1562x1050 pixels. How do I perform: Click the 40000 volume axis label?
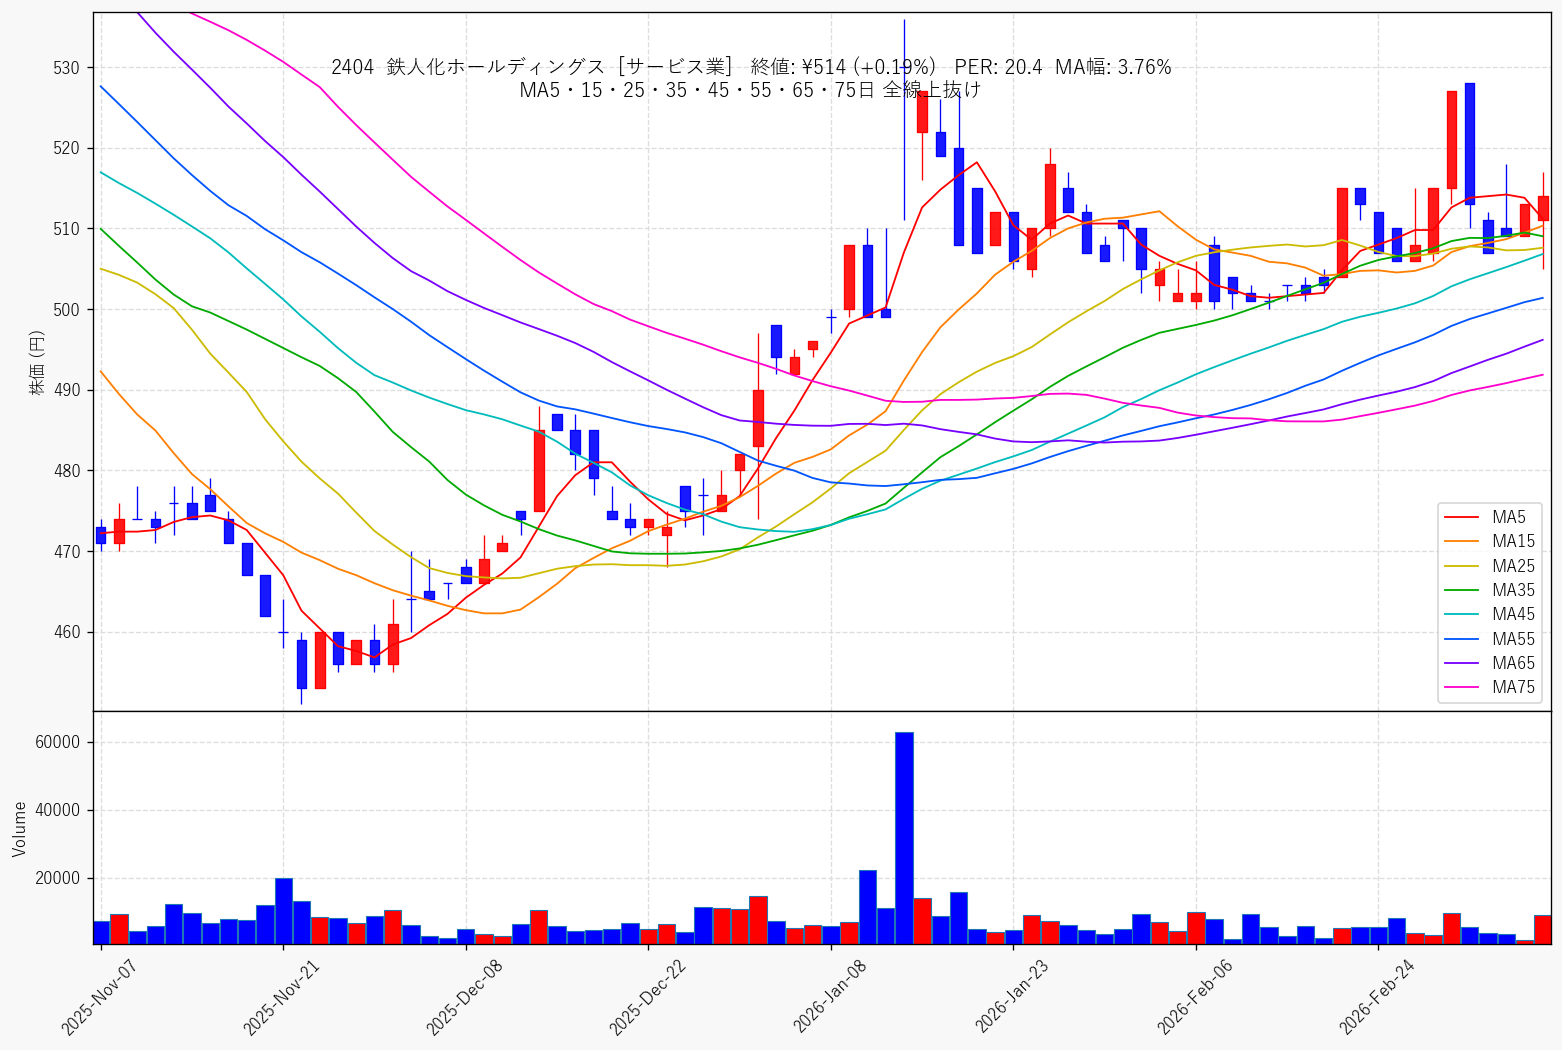click(x=58, y=811)
